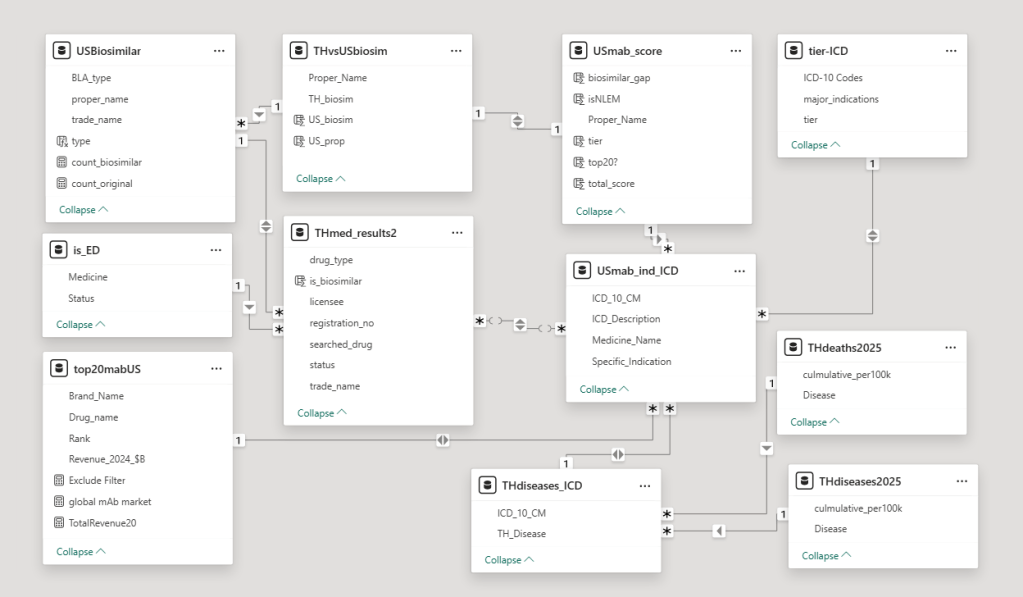The height and width of the screenshot is (597, 1023).
Task: Click the icon beside US_biosim field
Action: point(298,120)
